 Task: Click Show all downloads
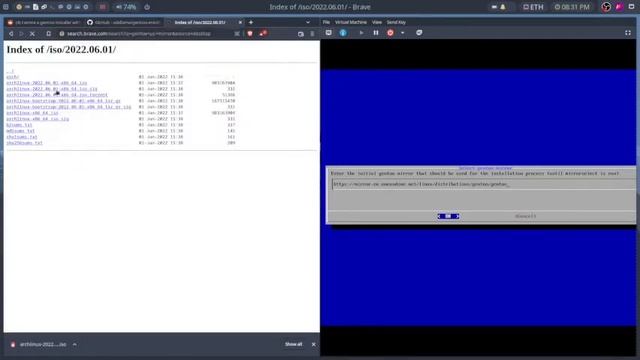(293, 344)
